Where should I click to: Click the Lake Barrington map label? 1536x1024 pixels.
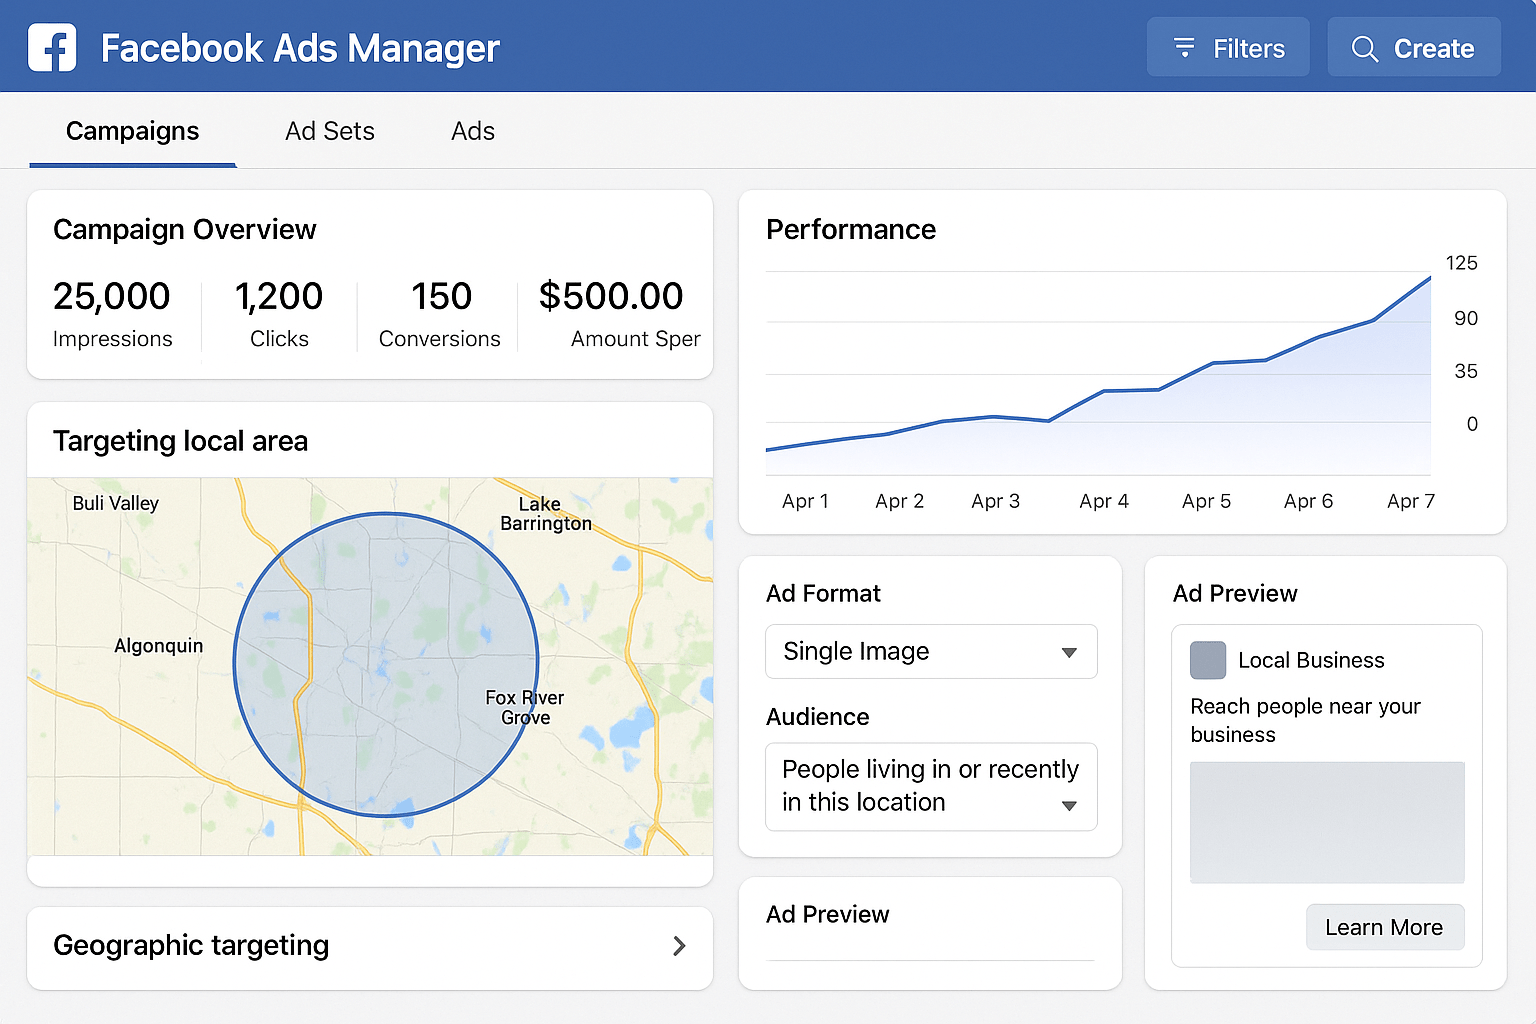tap(546, 513)
